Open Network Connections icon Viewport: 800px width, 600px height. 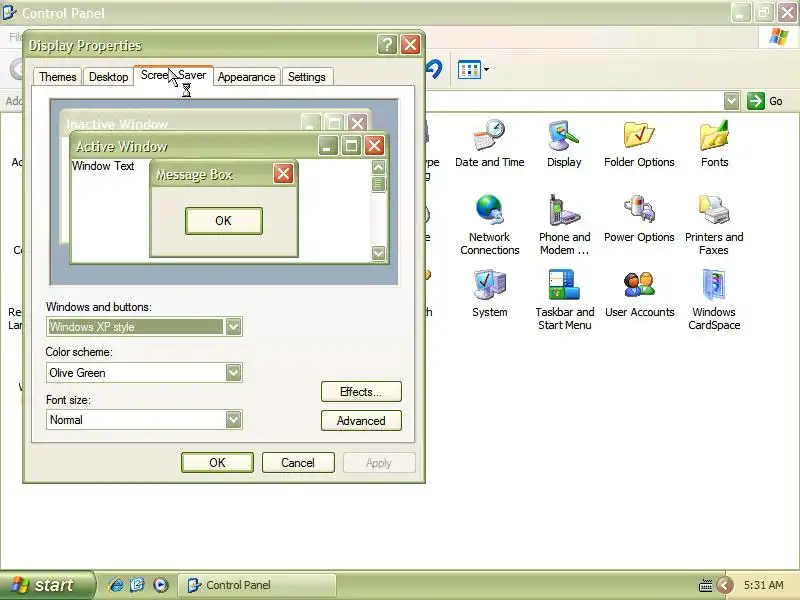click(489, 225)
